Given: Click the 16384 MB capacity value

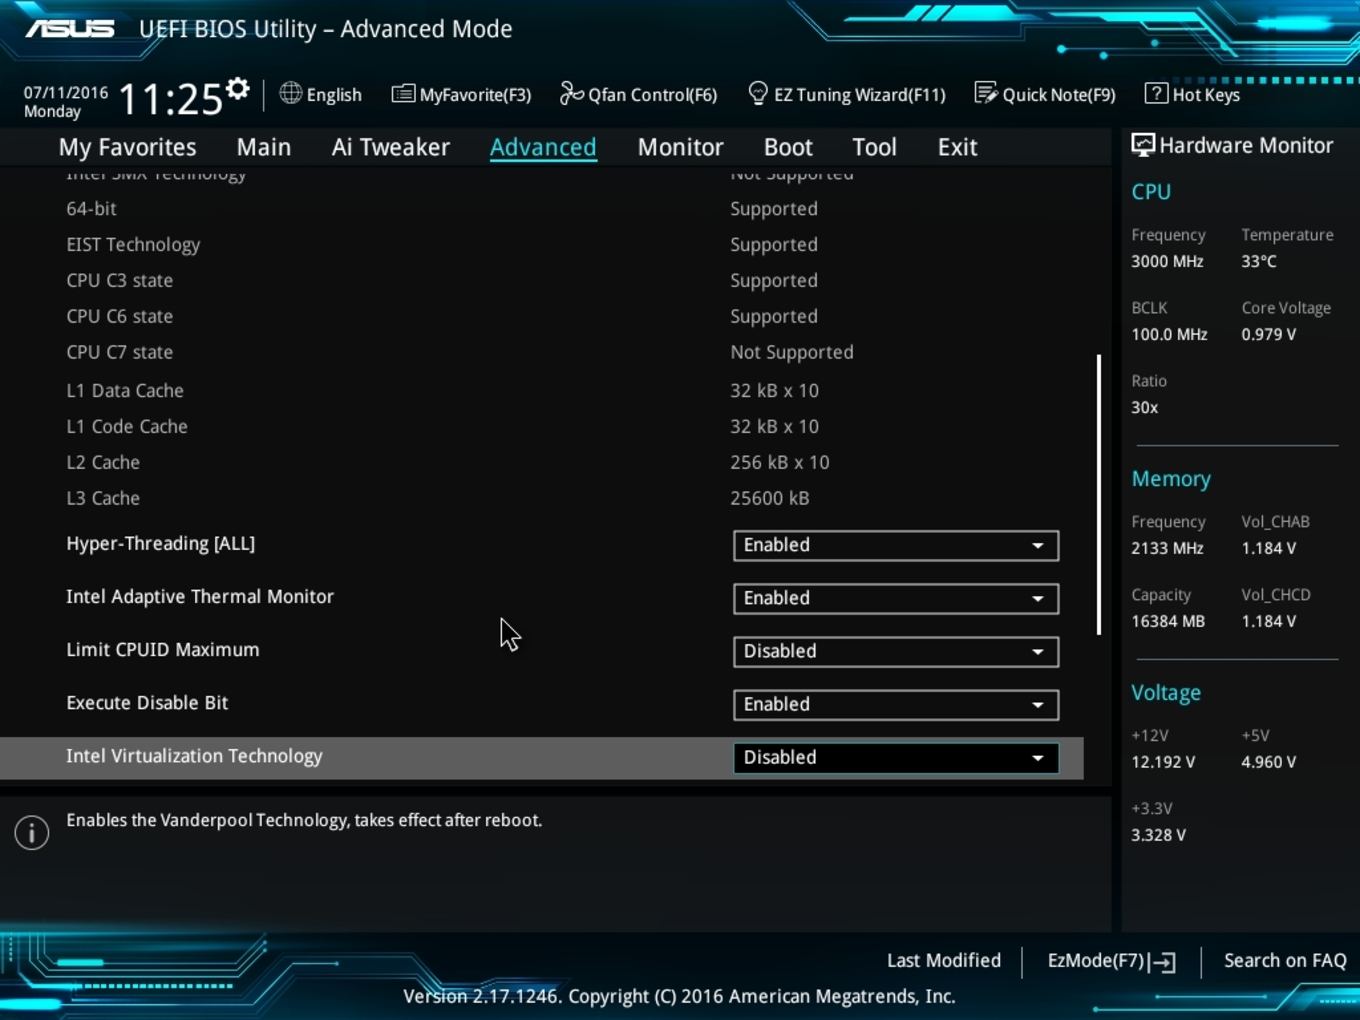Looking at the screenshot, I should pos(1168,621).
